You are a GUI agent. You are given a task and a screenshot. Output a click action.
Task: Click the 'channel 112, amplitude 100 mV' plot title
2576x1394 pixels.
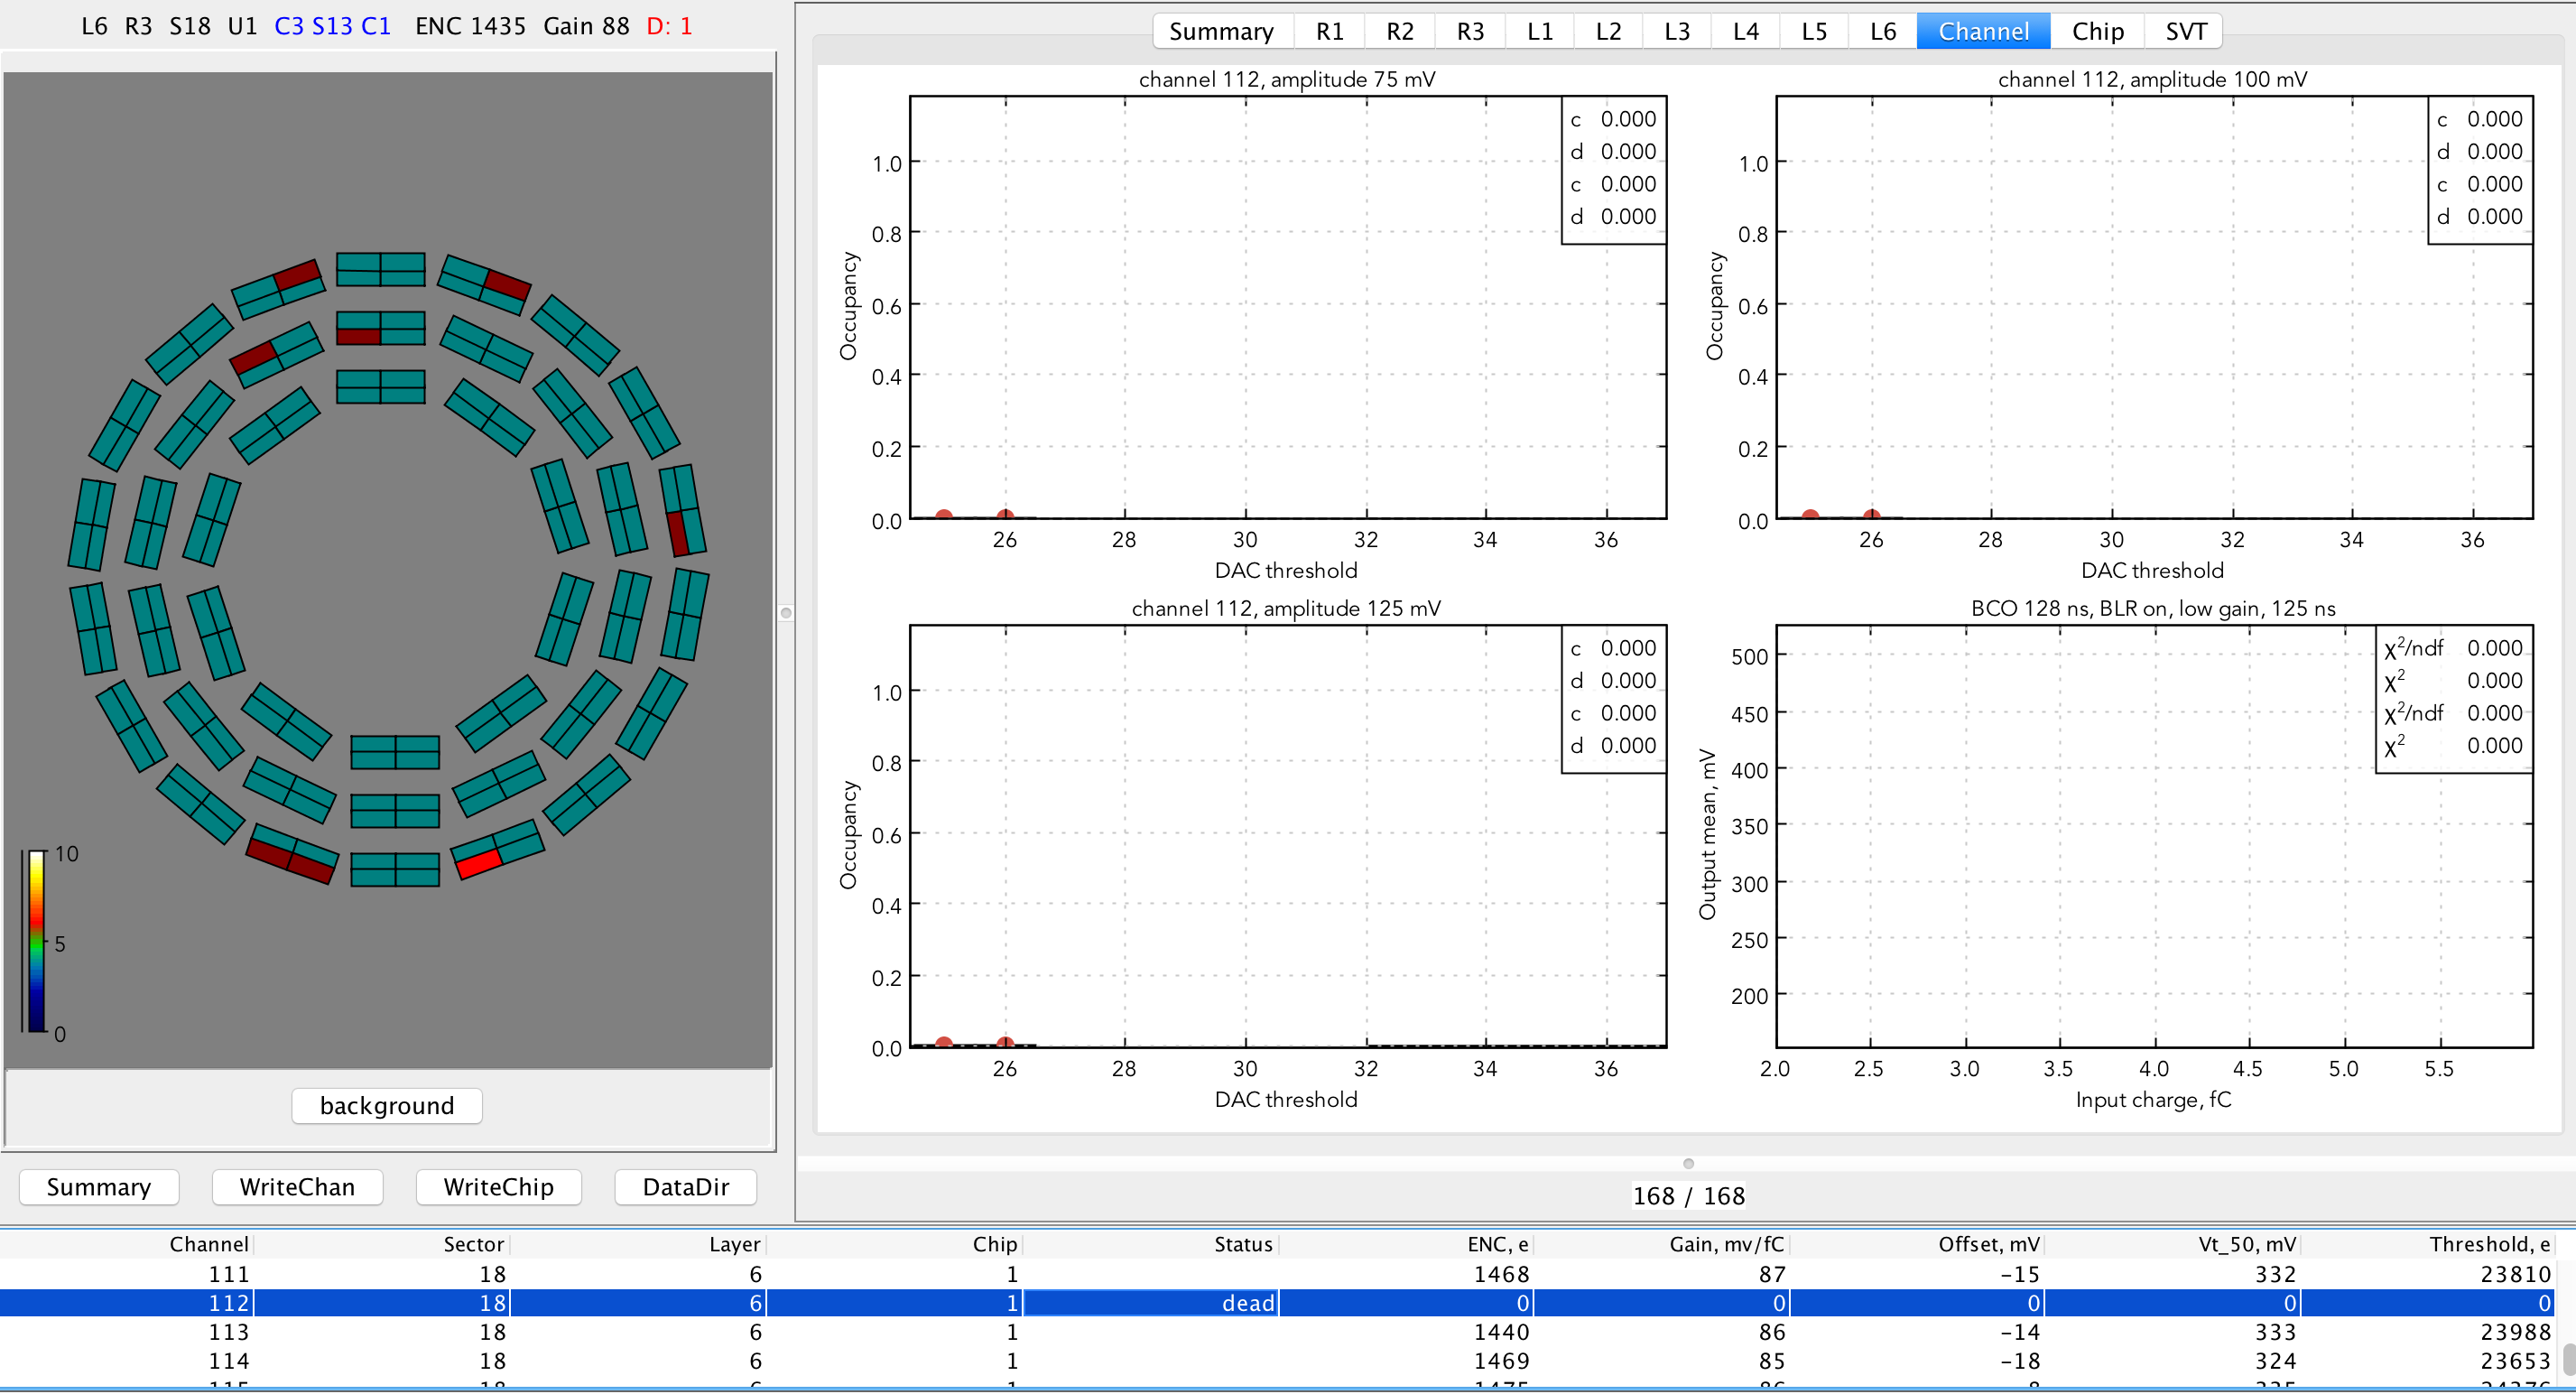pyautogui.click(x=2152, y=79)
